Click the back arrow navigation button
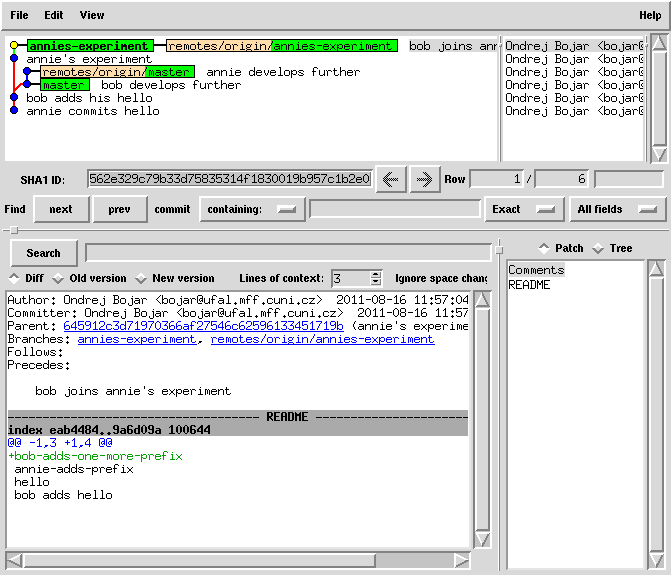Screen dimensions: 671x575 point(390,179)
